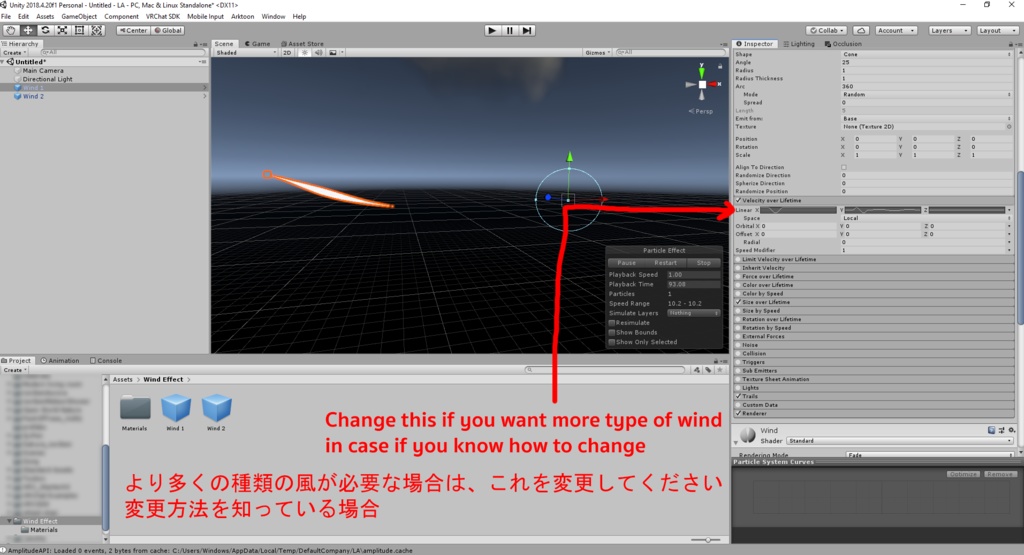Select Main Camera in the Hierarchy
Screen dimensions: 1024x555
pyautogui.click(x=43, y=71)
